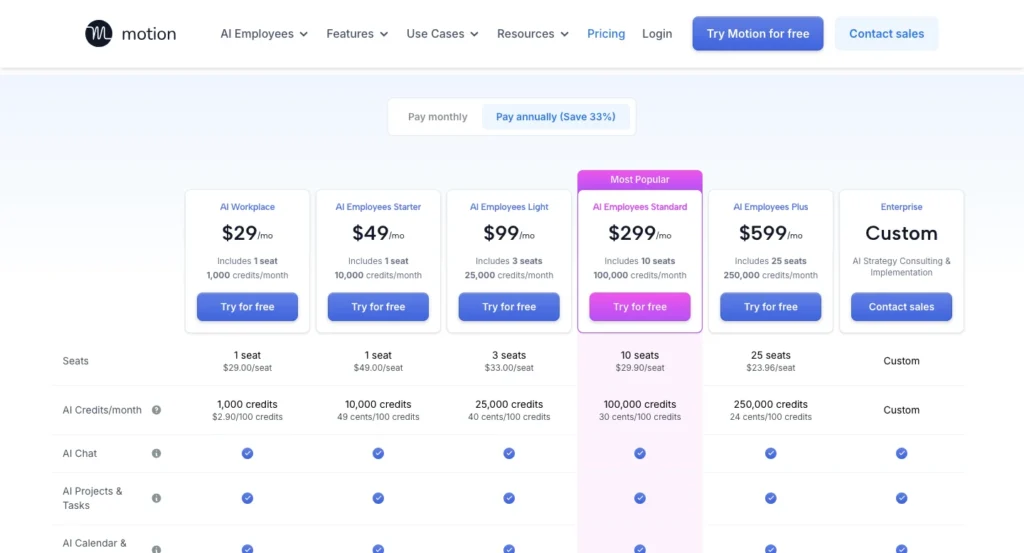Expand the AI Employees menu
This screenshot has height=553, width=1024.
[264, 34]
